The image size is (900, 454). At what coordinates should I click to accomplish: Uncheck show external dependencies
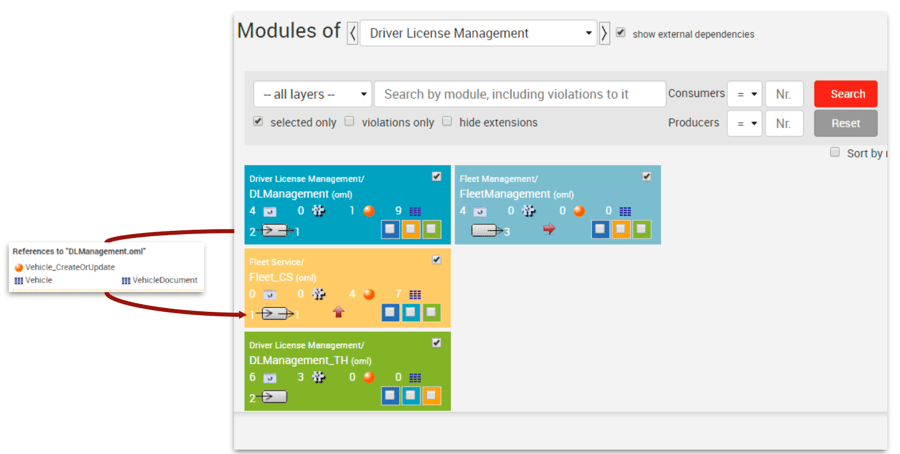[x=621, y=33]
